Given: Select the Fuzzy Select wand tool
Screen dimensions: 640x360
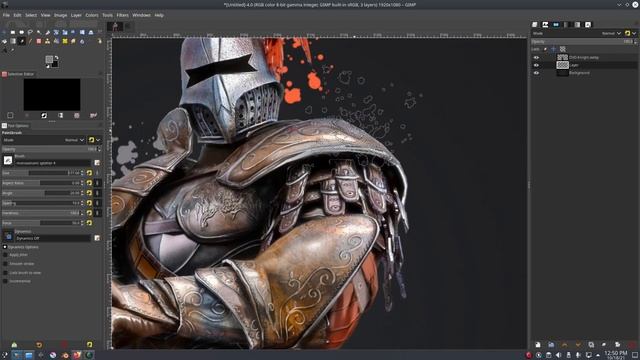Looking at the screenshot, I should [39, 32].
